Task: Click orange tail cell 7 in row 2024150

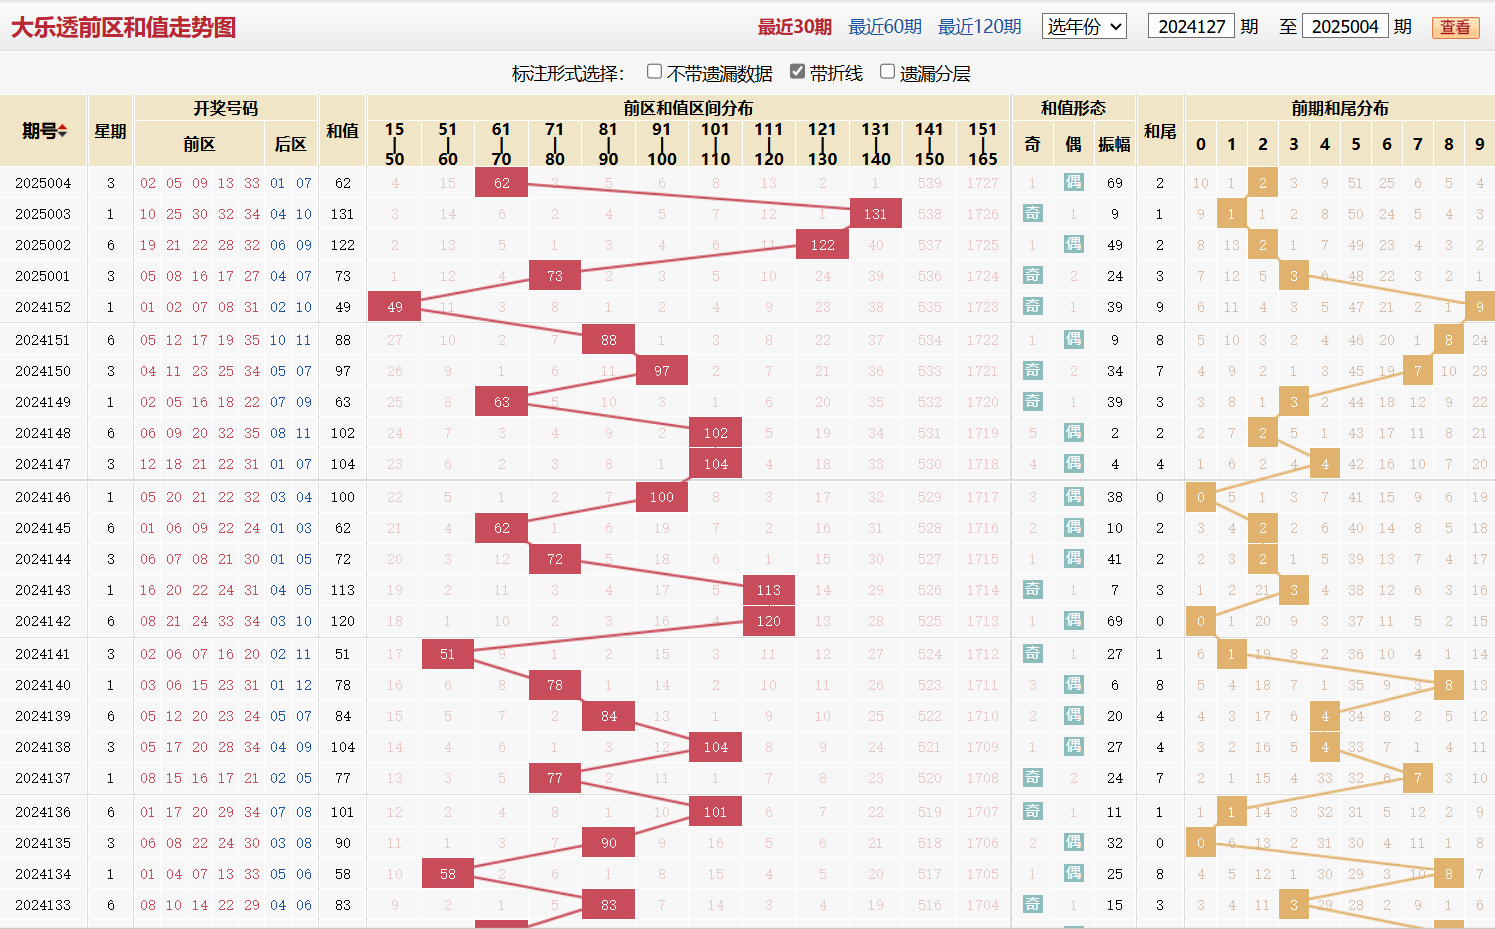Action: 1418,371
